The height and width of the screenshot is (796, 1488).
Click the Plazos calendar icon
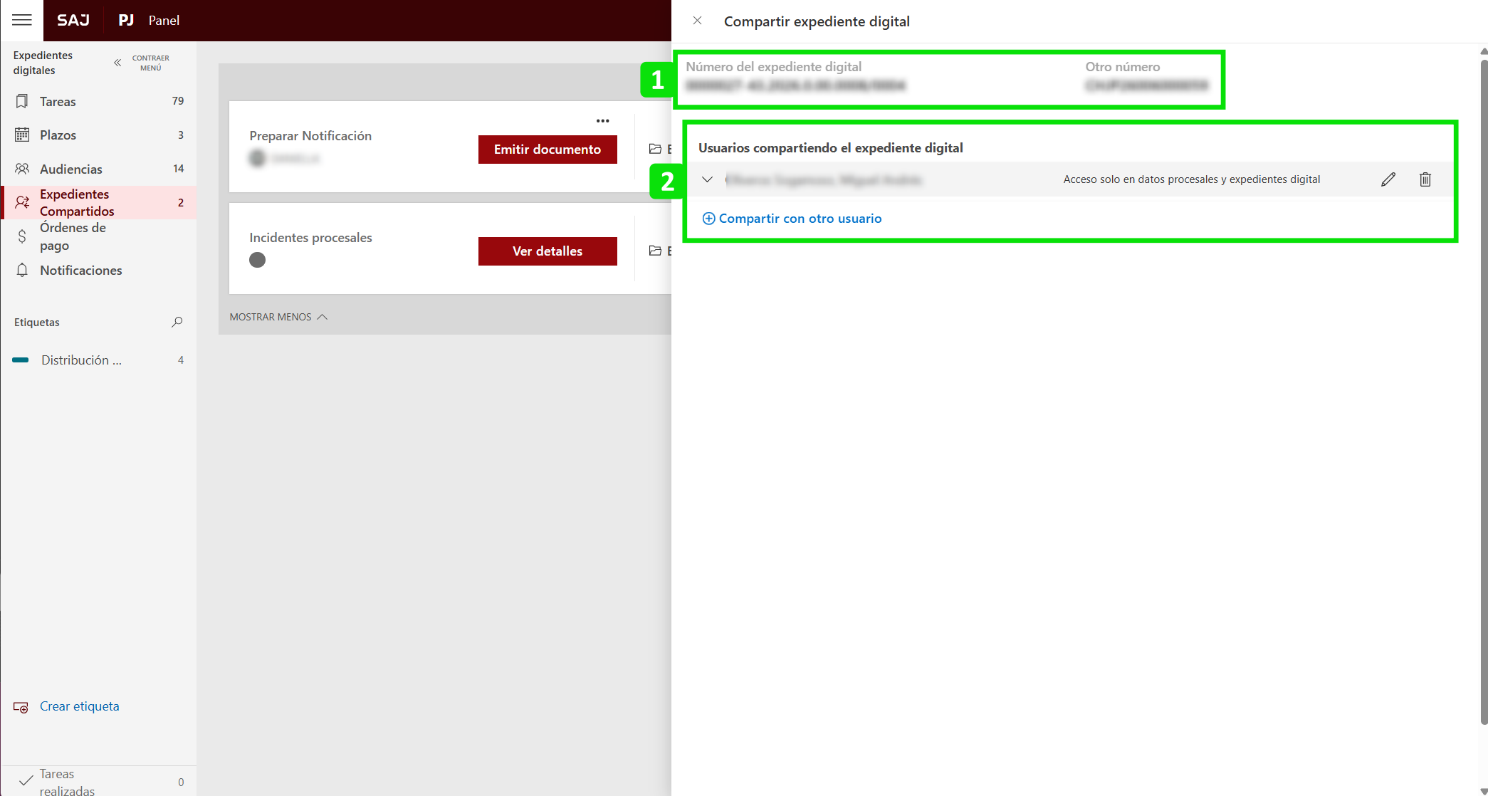[22, 135]
